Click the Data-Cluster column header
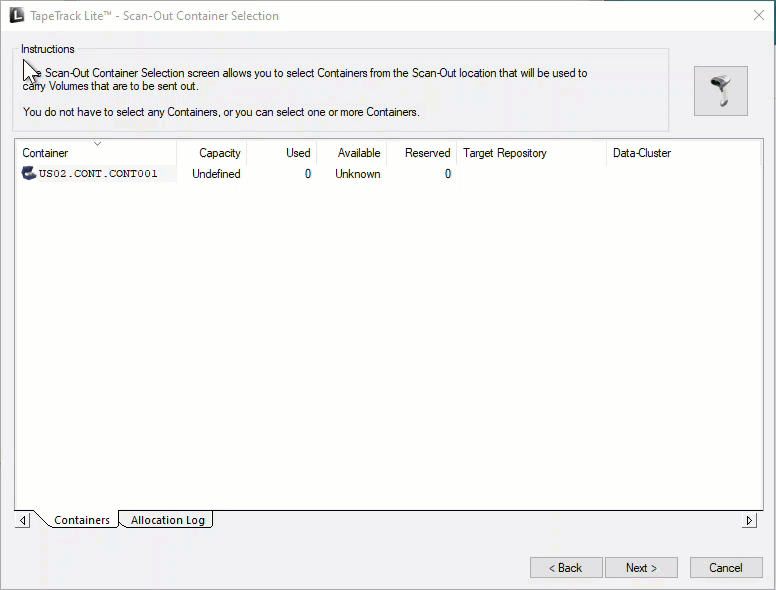The image size is (776, 590). [x=683, y=153]
